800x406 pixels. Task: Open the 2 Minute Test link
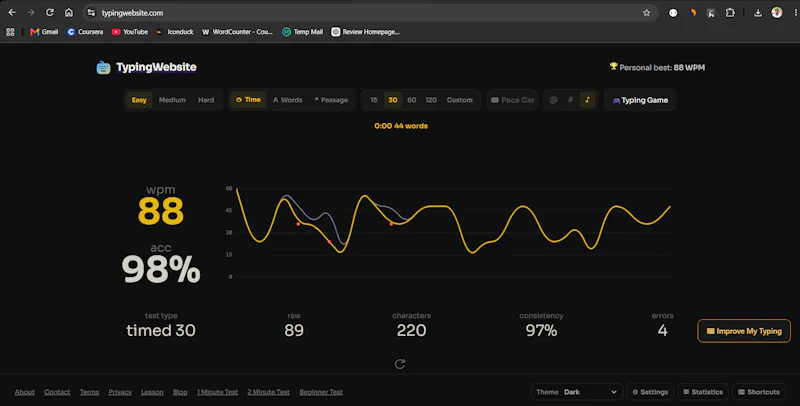[x=268, y=392]
